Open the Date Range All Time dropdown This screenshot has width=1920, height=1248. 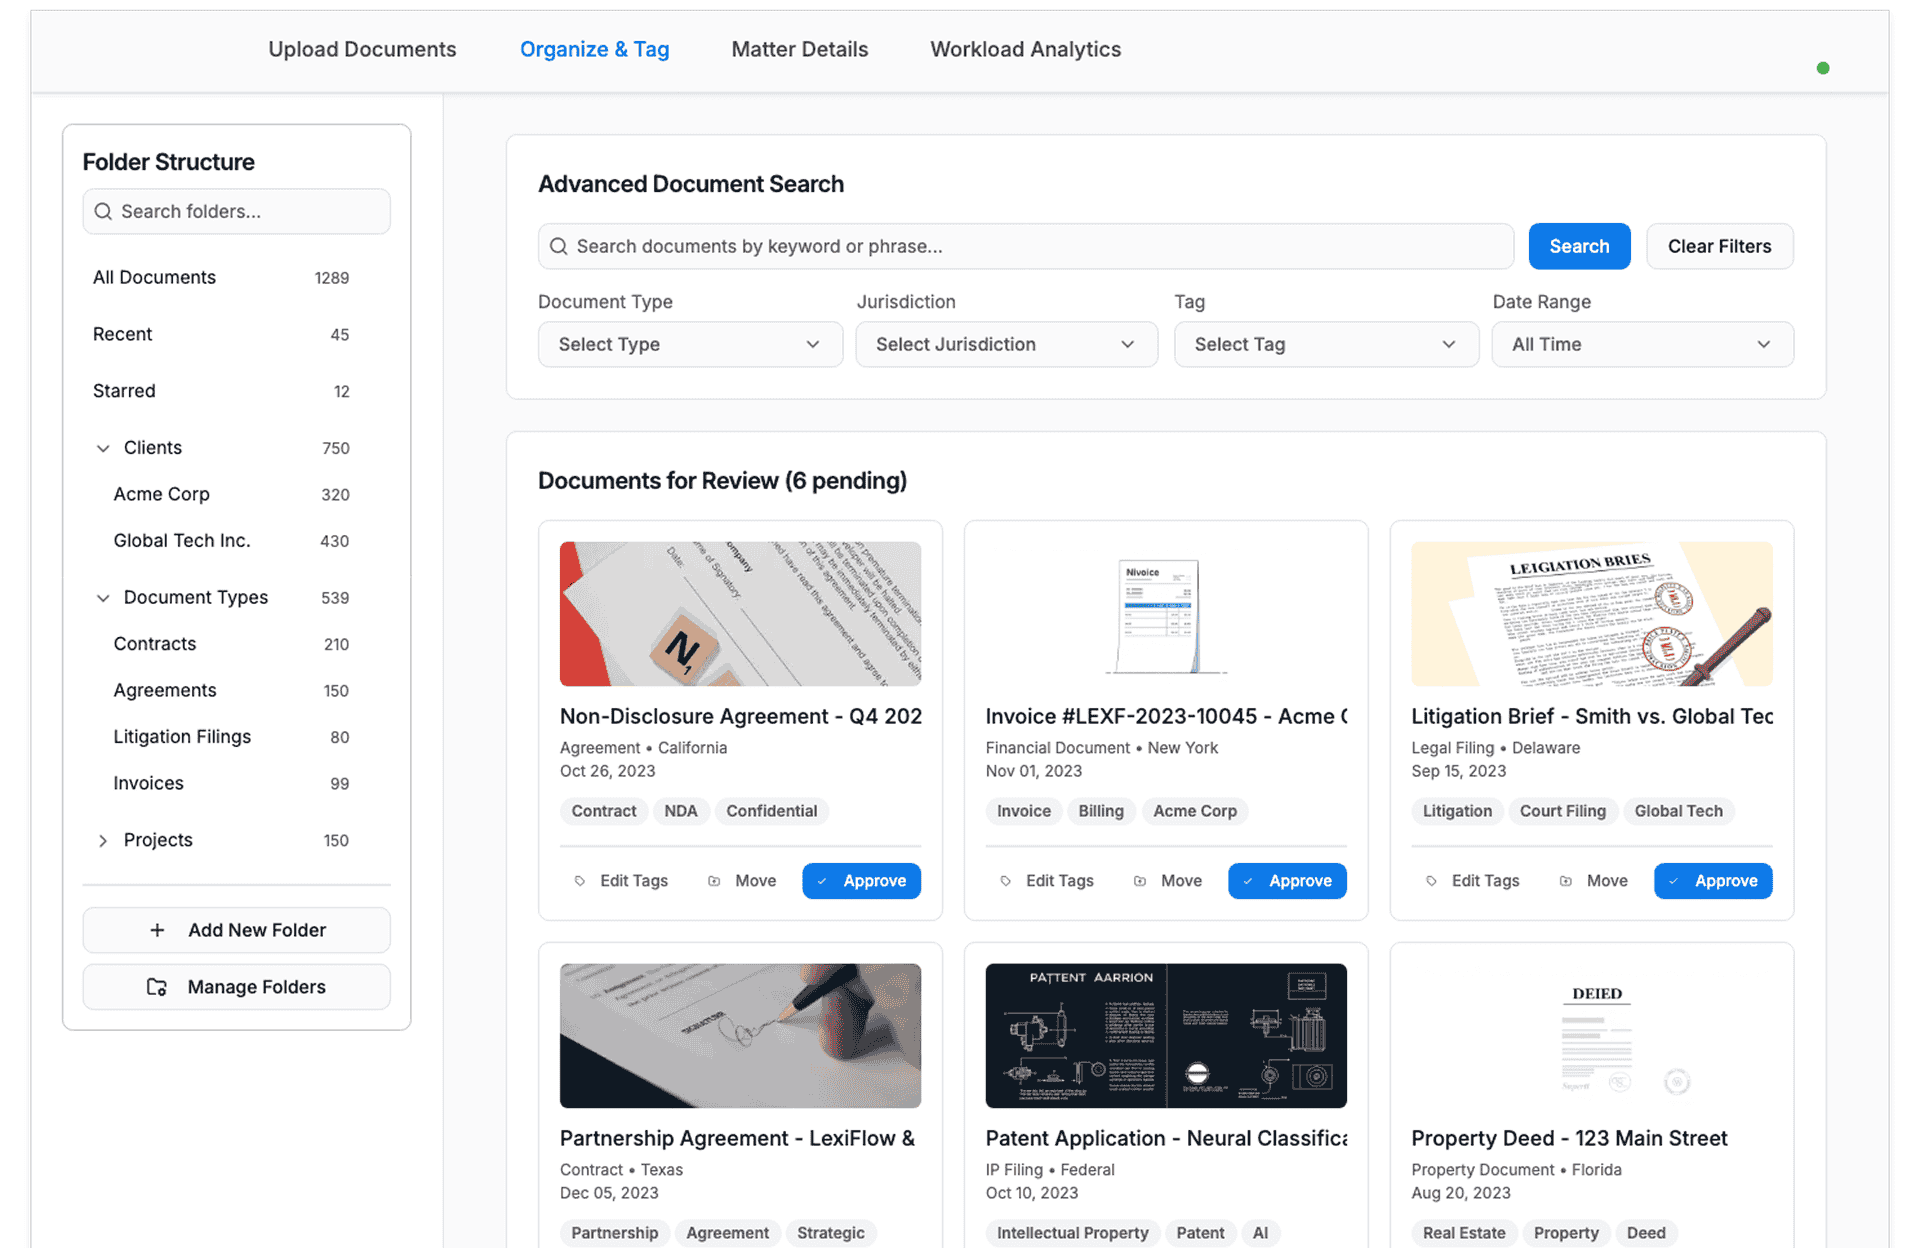coord(1642,344)
